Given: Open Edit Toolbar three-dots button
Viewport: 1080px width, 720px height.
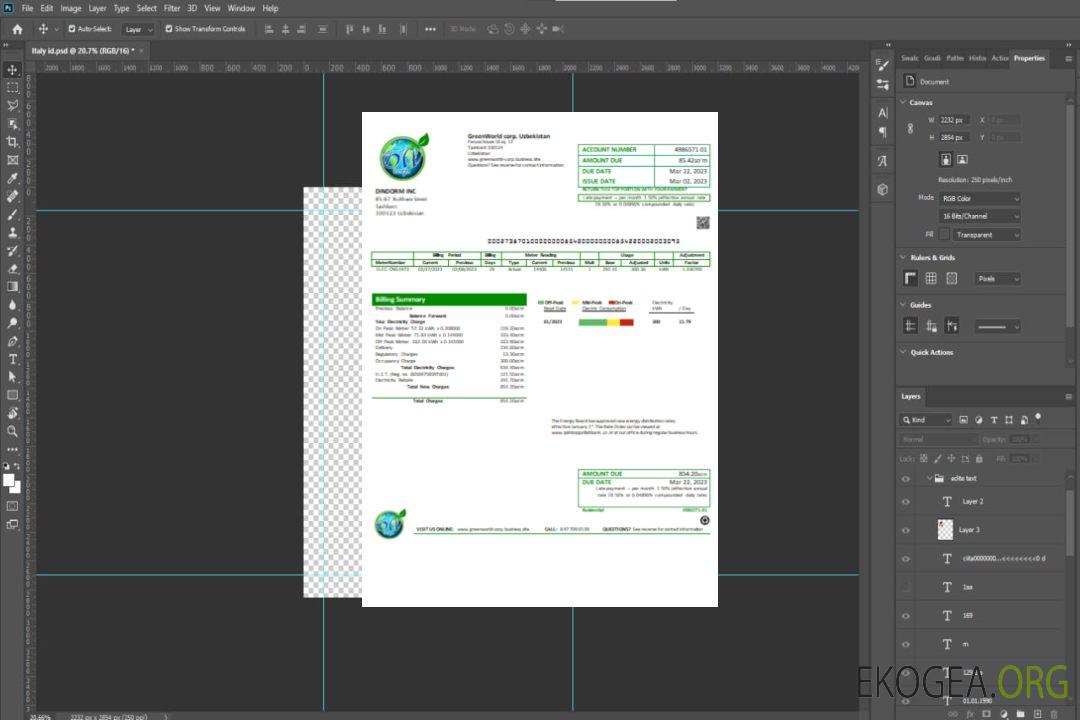Looking at the screenshot, I should pos(12,449).
